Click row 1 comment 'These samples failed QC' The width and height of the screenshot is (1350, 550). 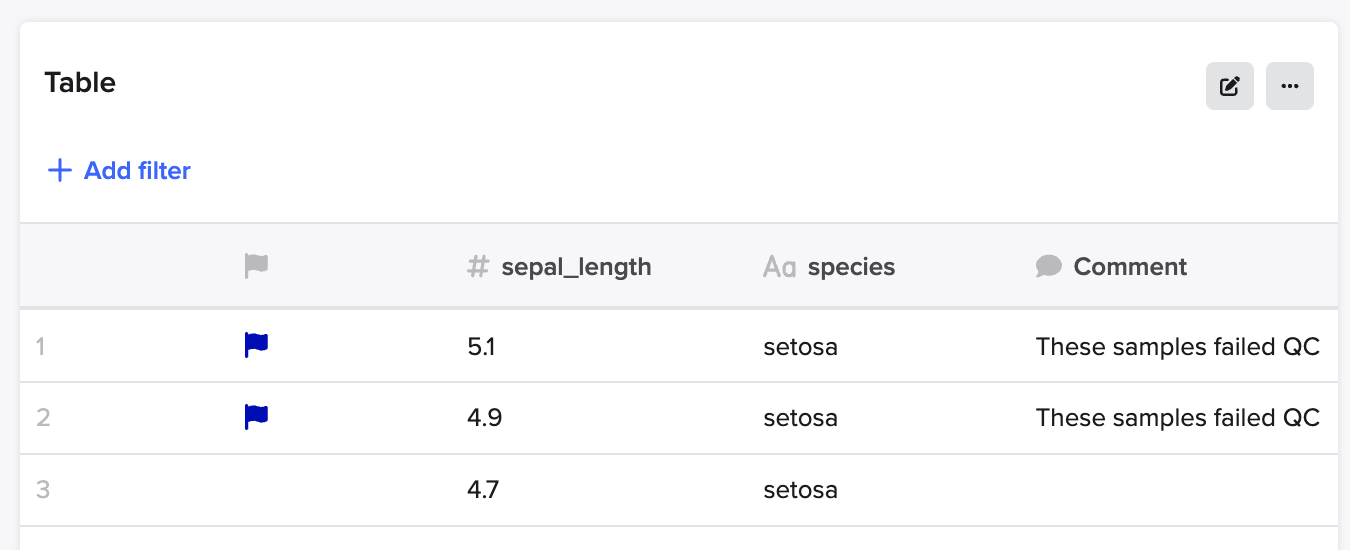(x=1178, y=347)
